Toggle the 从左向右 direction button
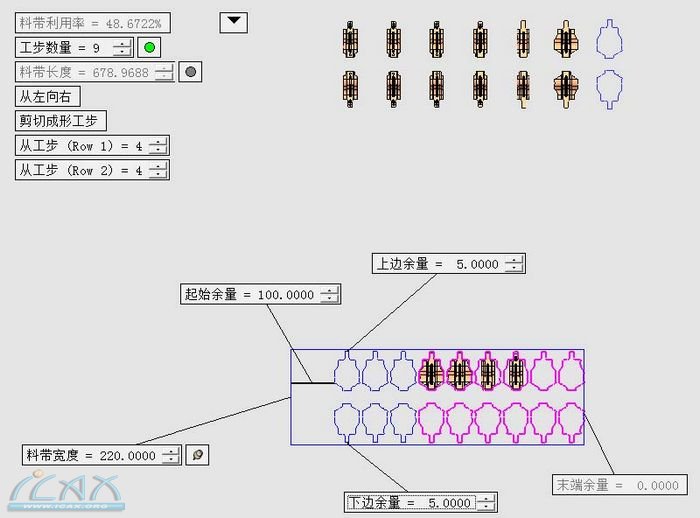Image resolution: width=700 pixels, height=518 pixels. pyautogui.click(x=48, y=96)
